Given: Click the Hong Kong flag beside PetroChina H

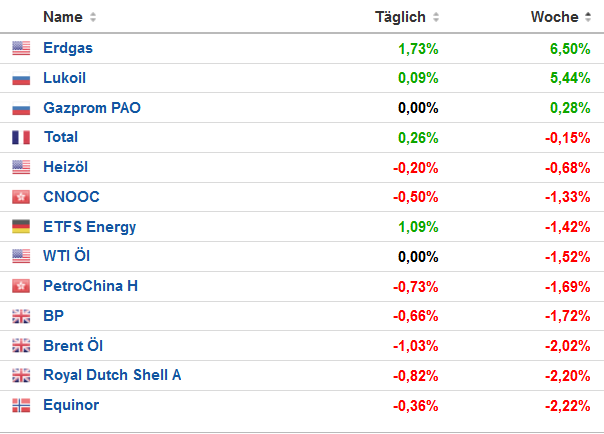Looking at the screenshot, I should [x=21, y=287].
